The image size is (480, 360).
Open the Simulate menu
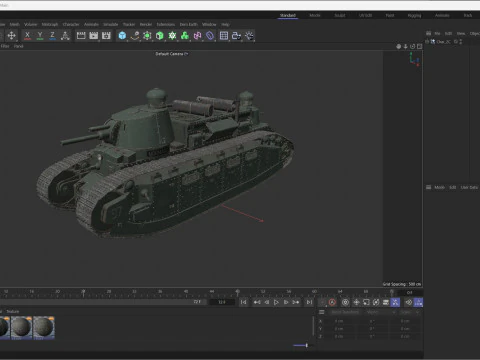click(111, 24)
